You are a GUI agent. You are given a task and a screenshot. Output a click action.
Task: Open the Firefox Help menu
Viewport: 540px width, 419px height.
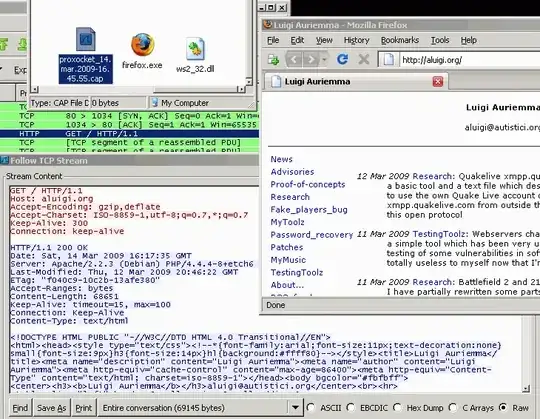pyautogui.click(x=469, y=40)
